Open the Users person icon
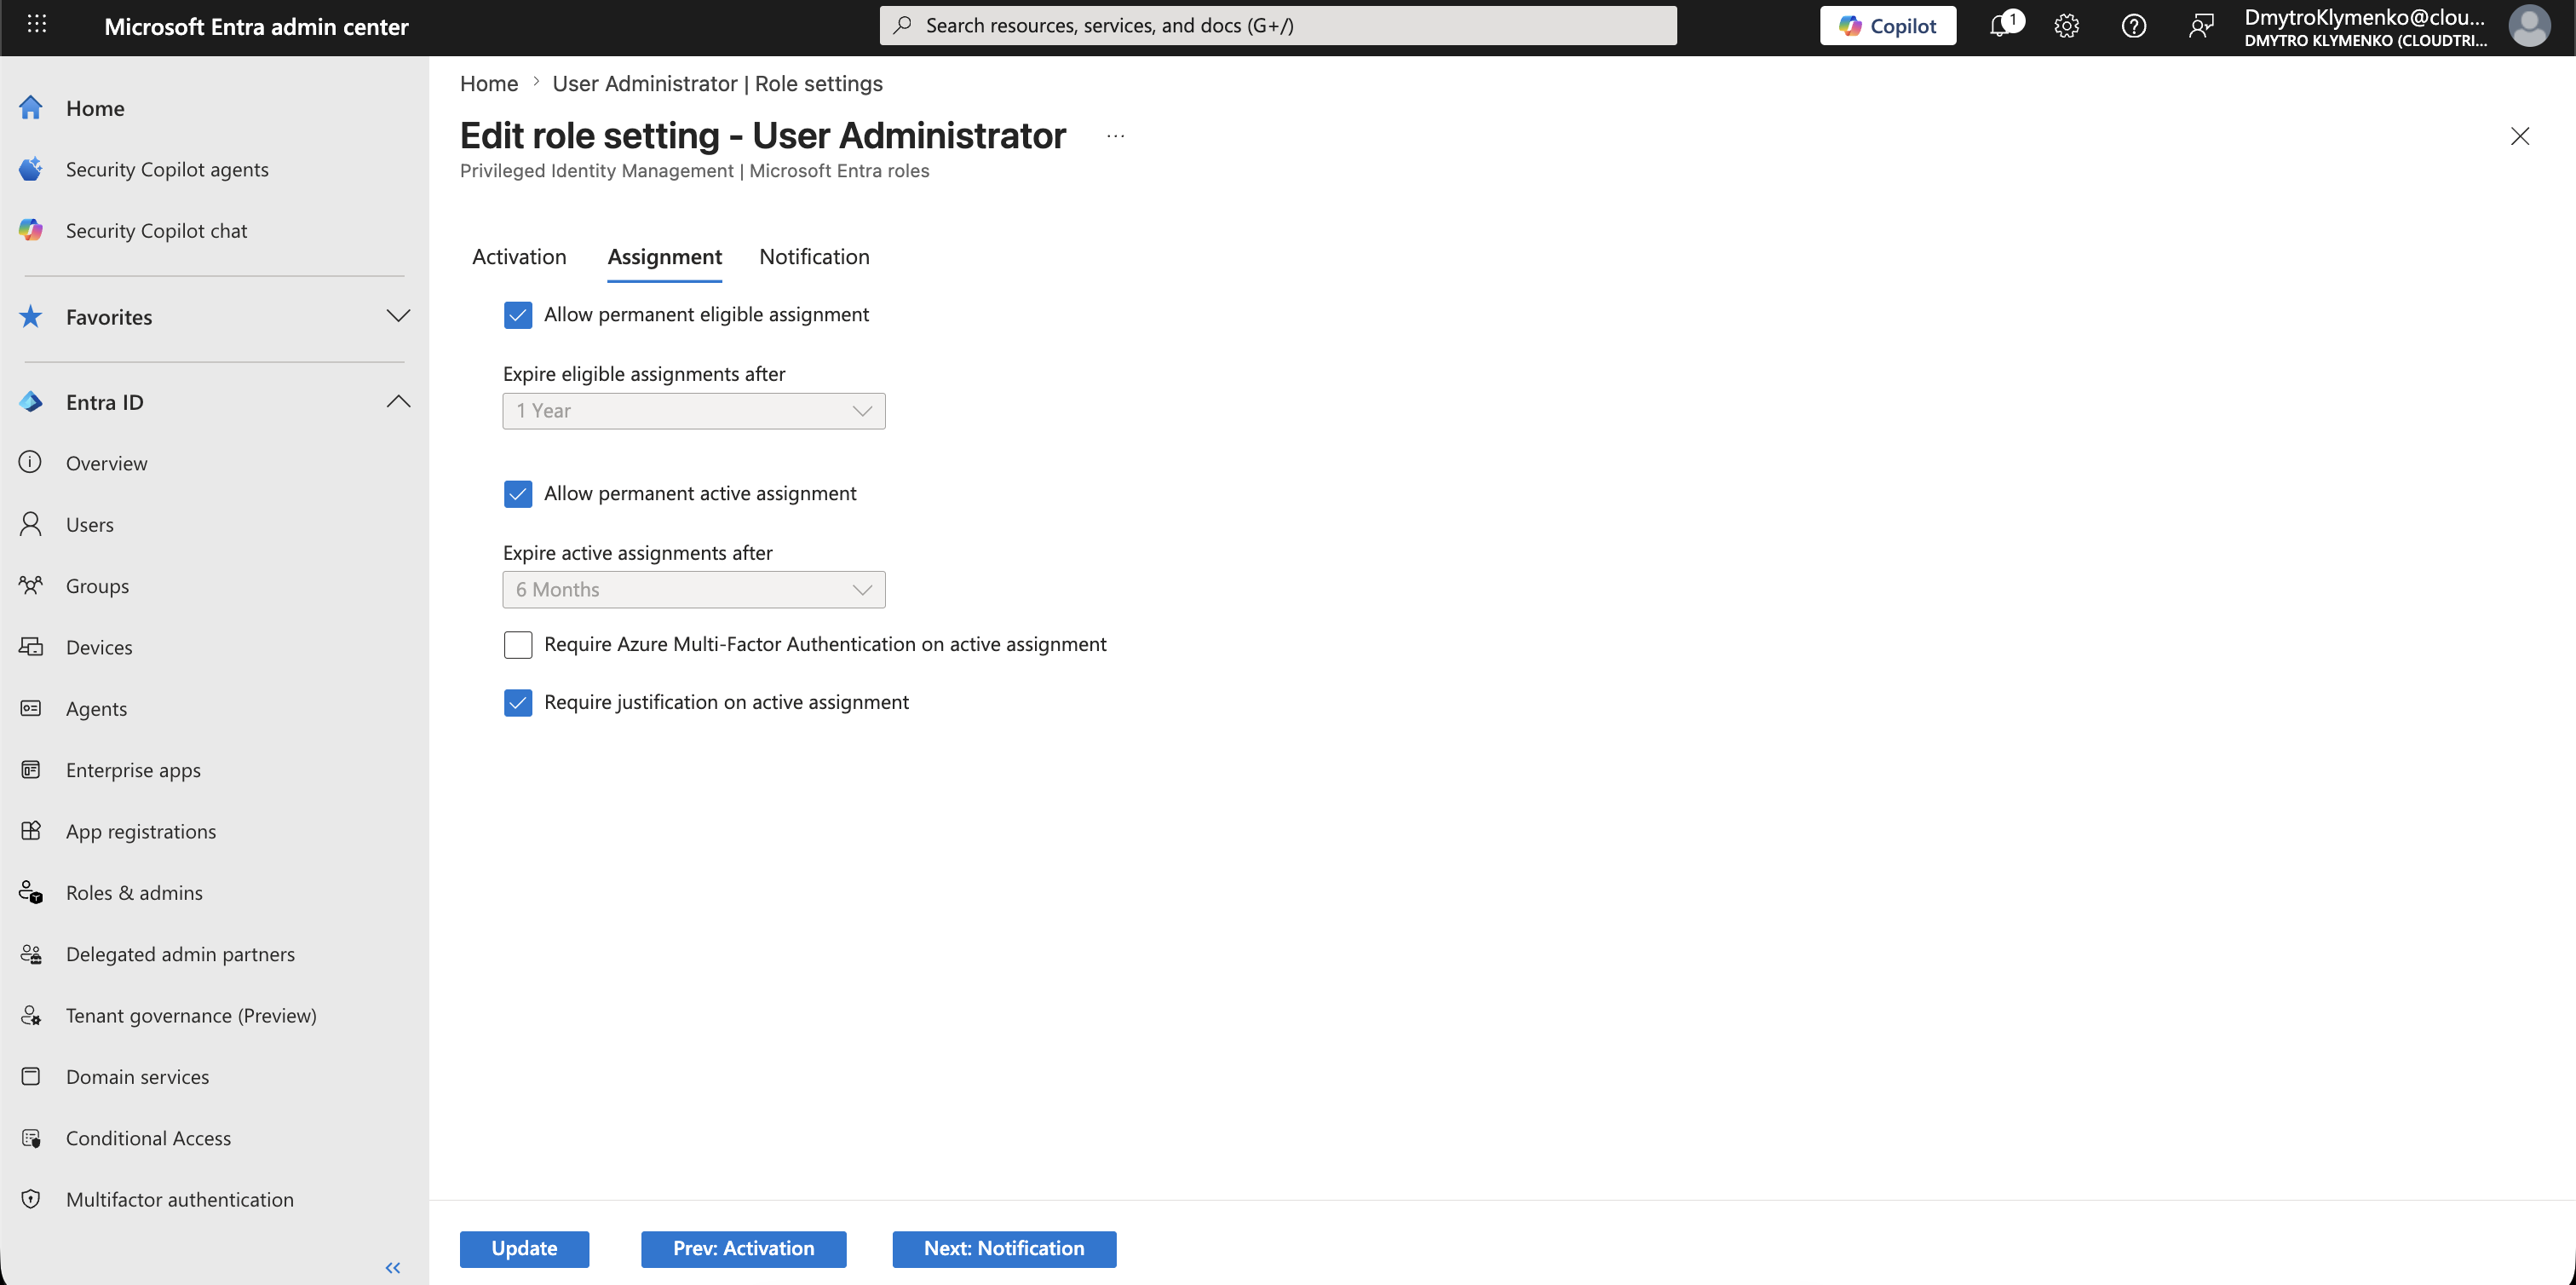 pos(31,524)
